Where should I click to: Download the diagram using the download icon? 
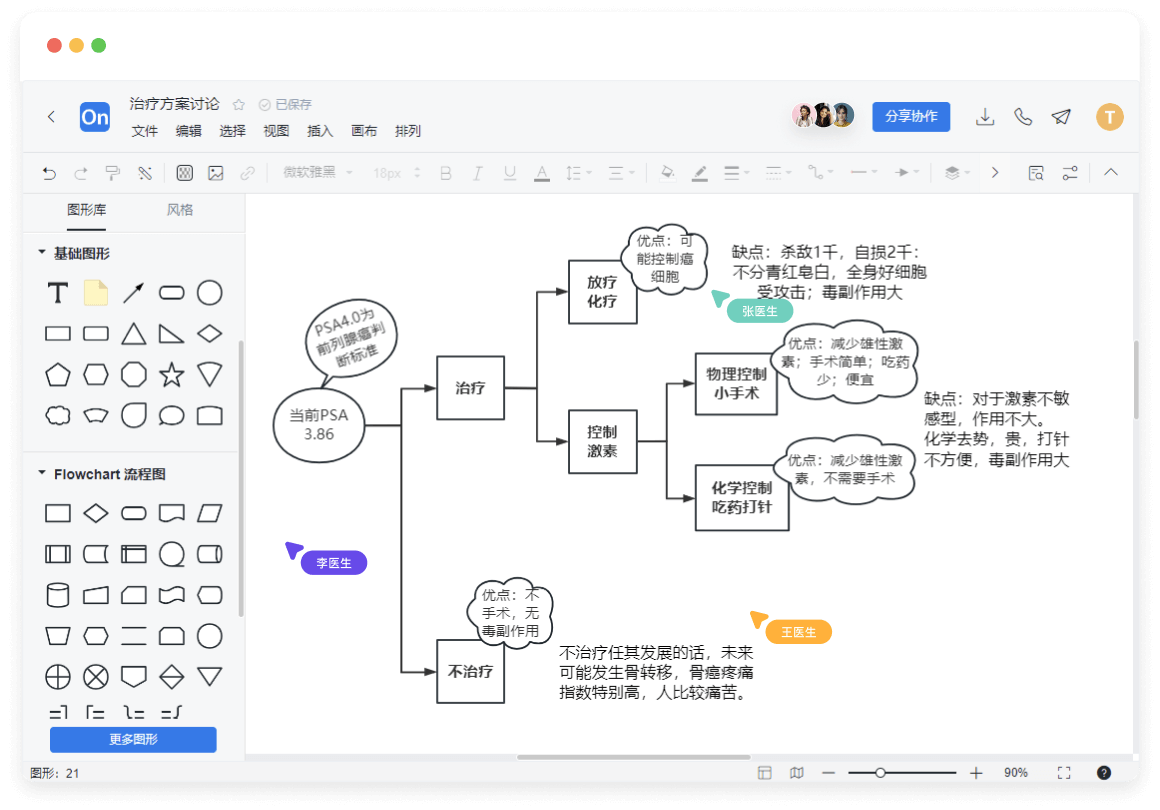(x=985, y=117)
